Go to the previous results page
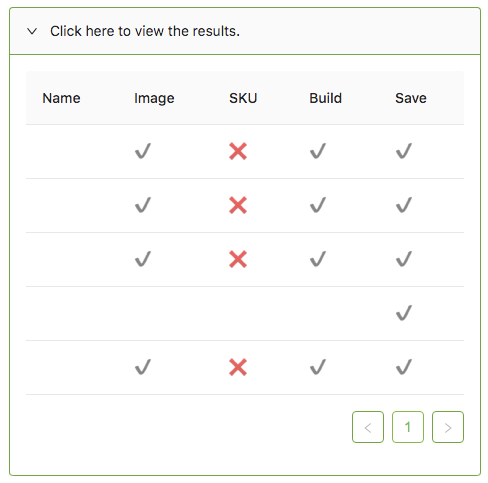The width and height of the screenshot is (488, 483). tap(368, 427)
